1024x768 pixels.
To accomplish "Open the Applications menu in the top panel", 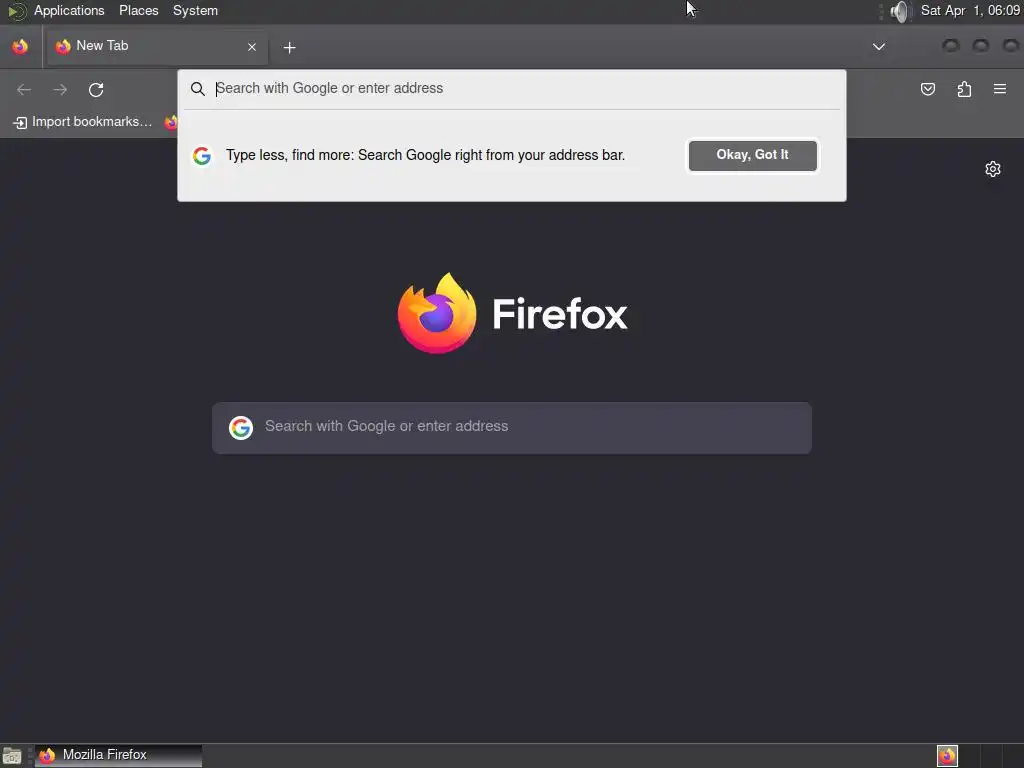I will pyautogui.click(x=69, y=10).
